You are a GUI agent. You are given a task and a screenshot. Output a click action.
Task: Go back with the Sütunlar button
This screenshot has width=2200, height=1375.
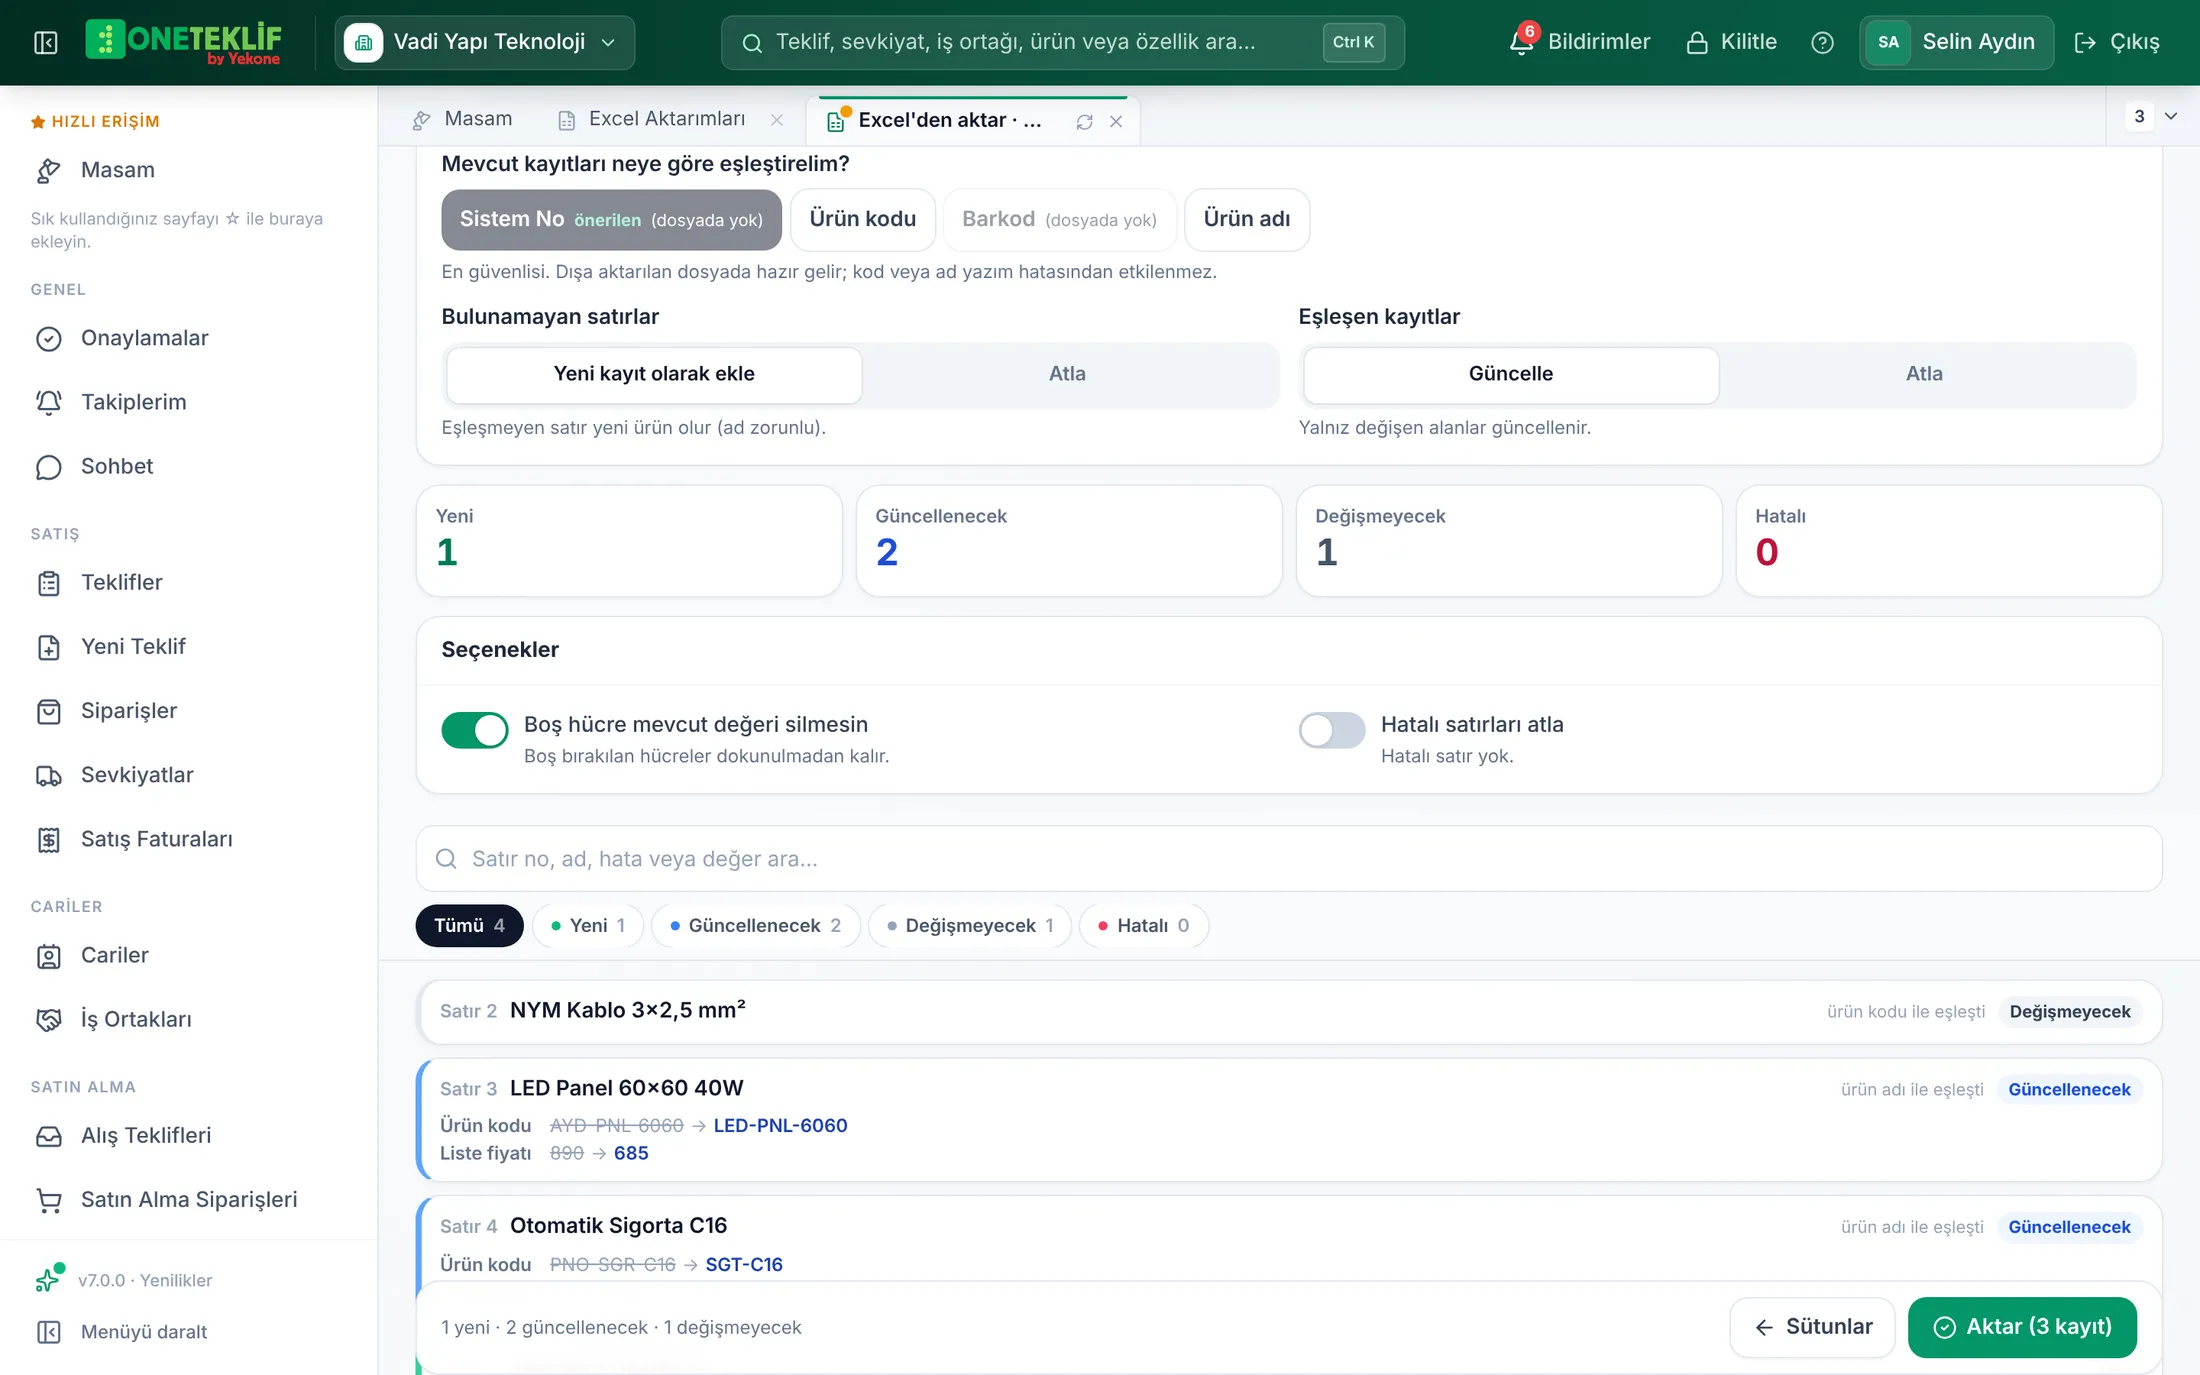1813,1327
